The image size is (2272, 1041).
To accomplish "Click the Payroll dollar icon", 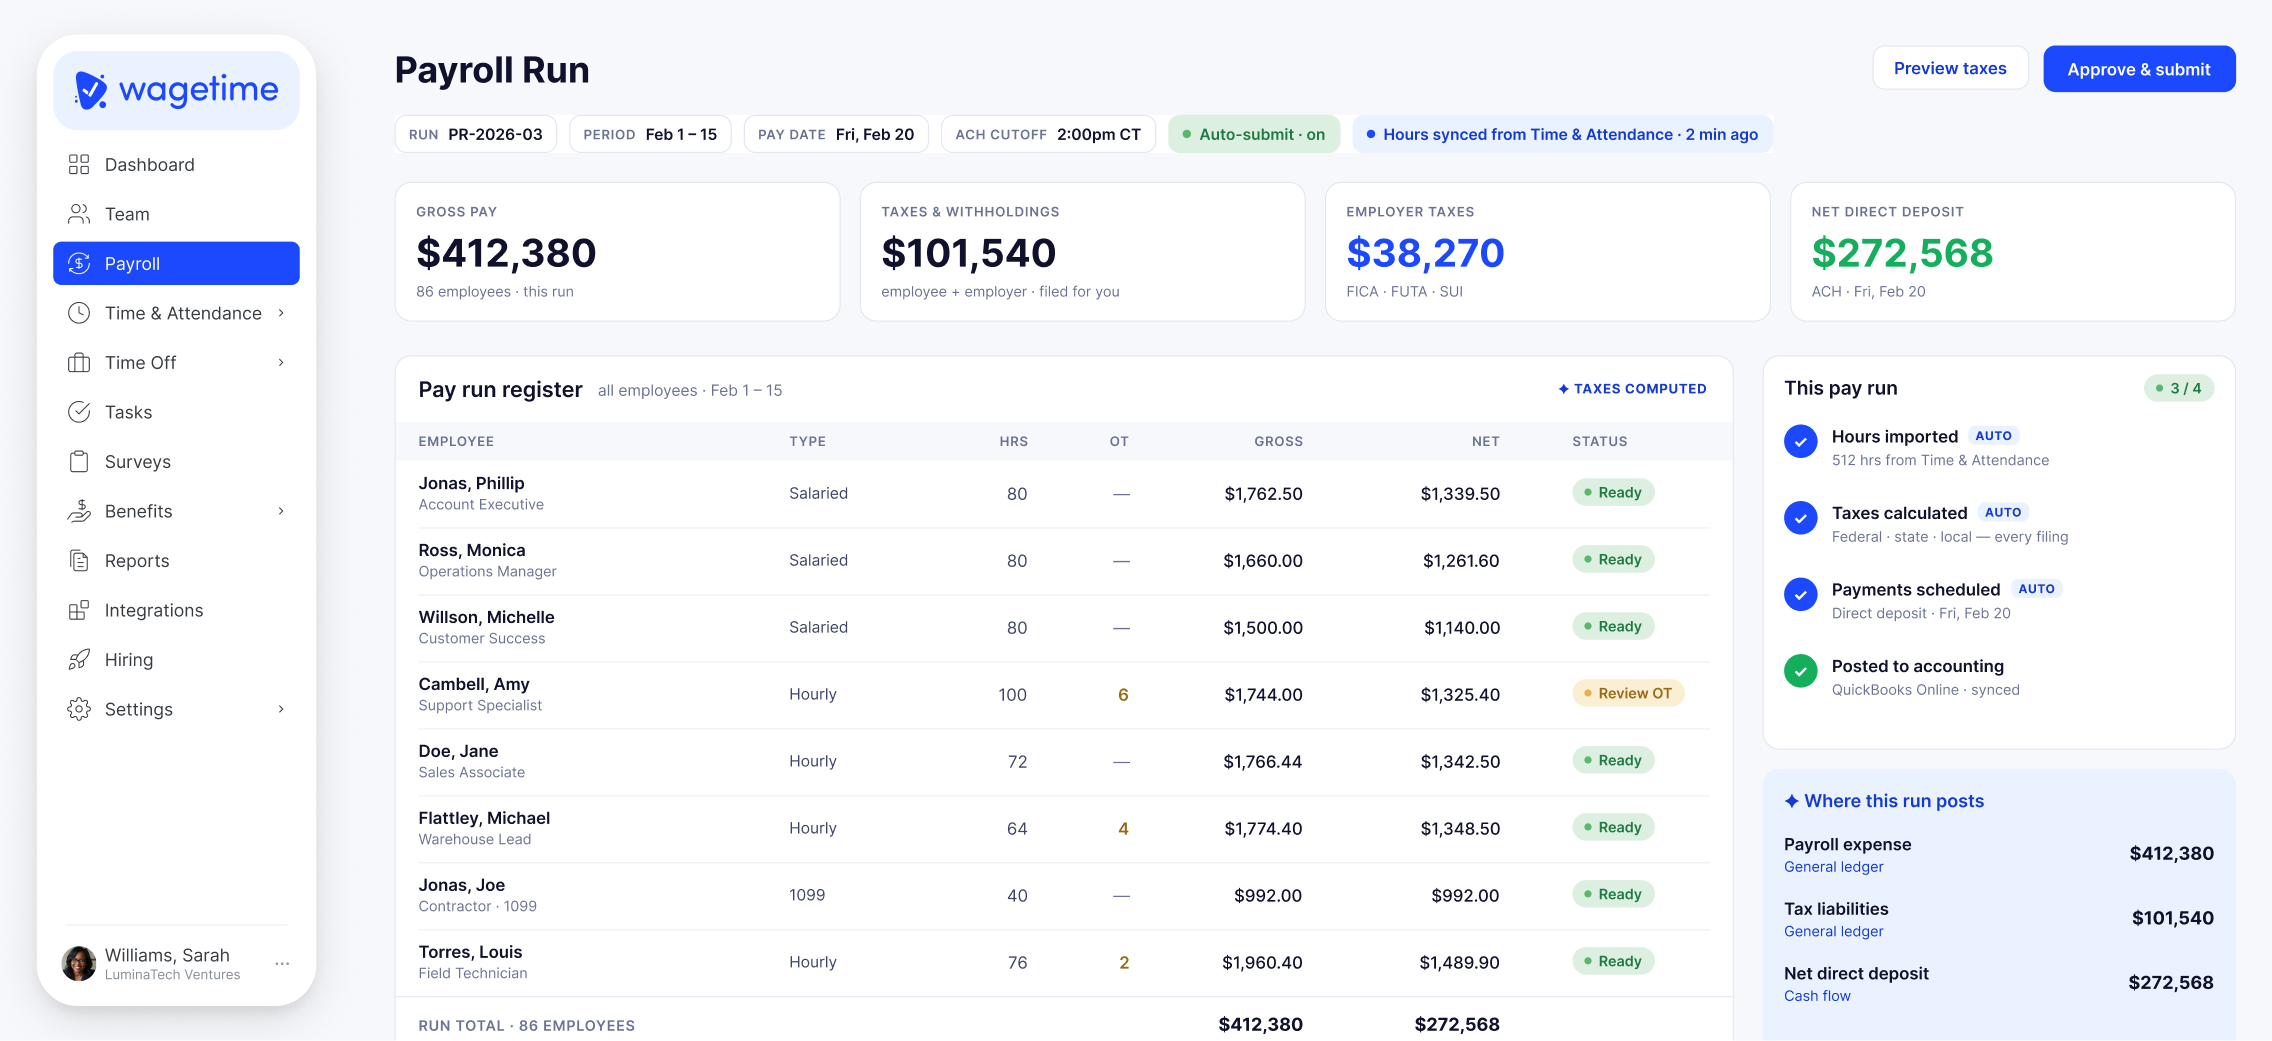I will click(x=79, y=263).
